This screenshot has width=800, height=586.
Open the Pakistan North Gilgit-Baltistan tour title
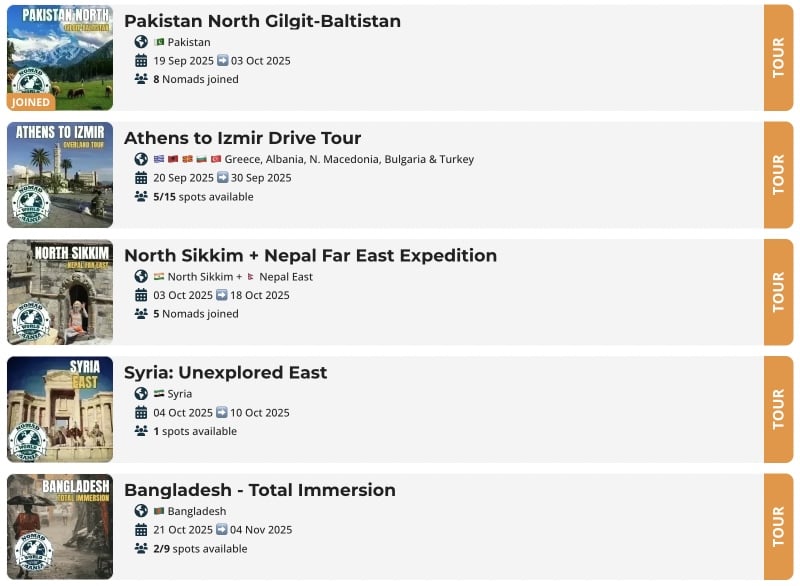click(262, 21)
